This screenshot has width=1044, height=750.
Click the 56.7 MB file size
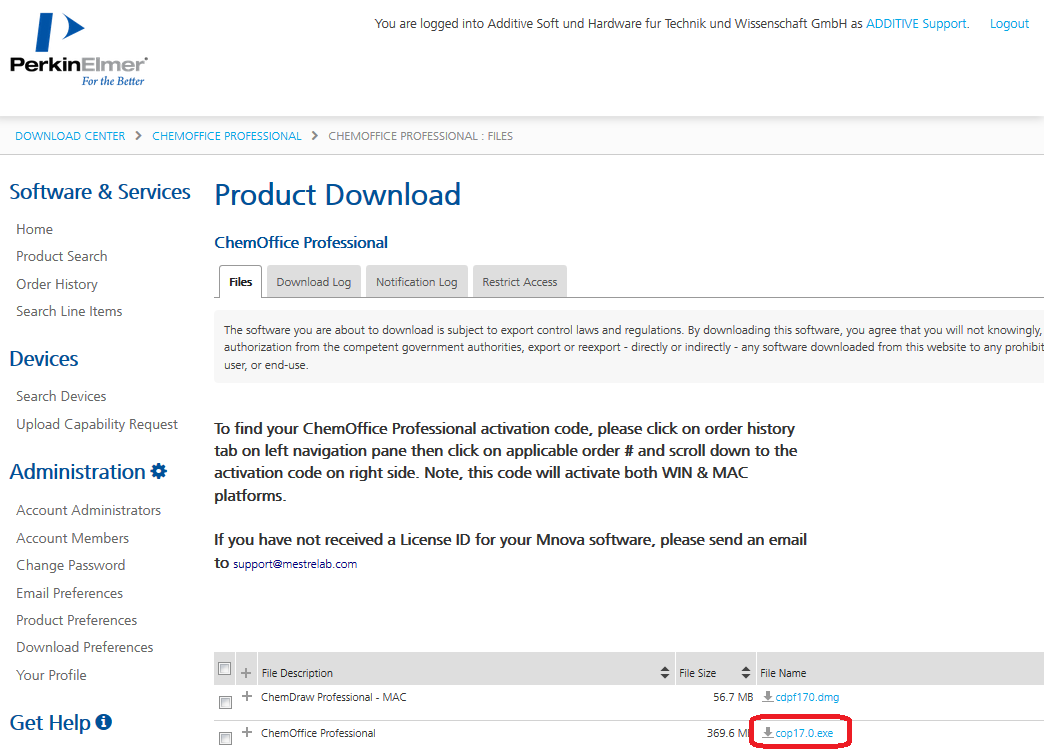733,697
